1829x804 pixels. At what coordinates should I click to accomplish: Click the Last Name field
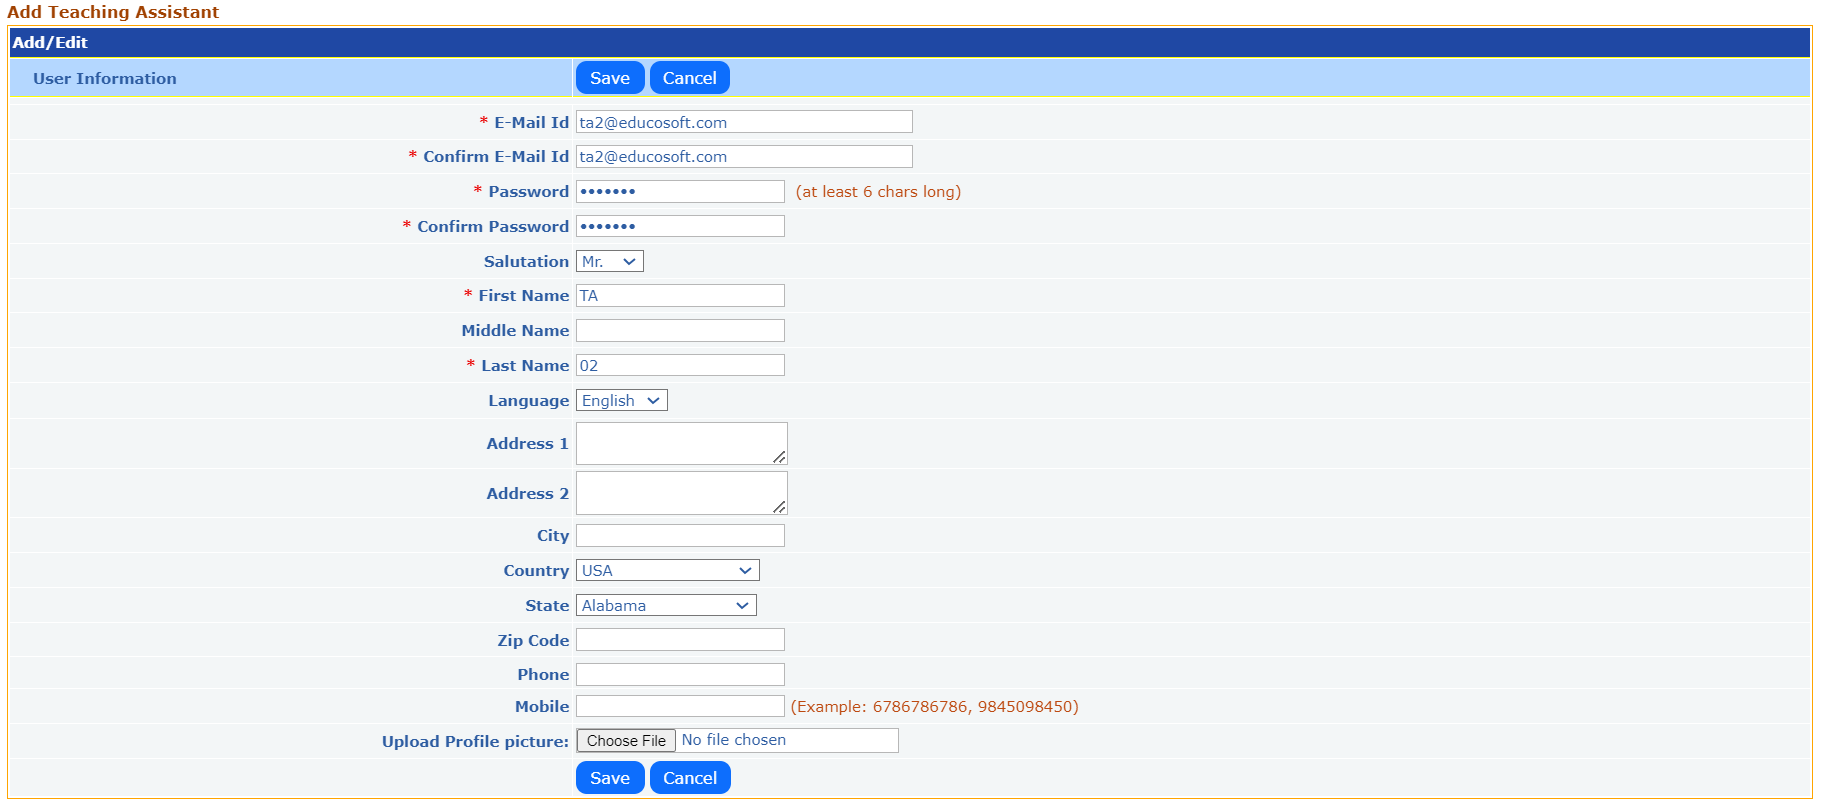coord(680,365)
